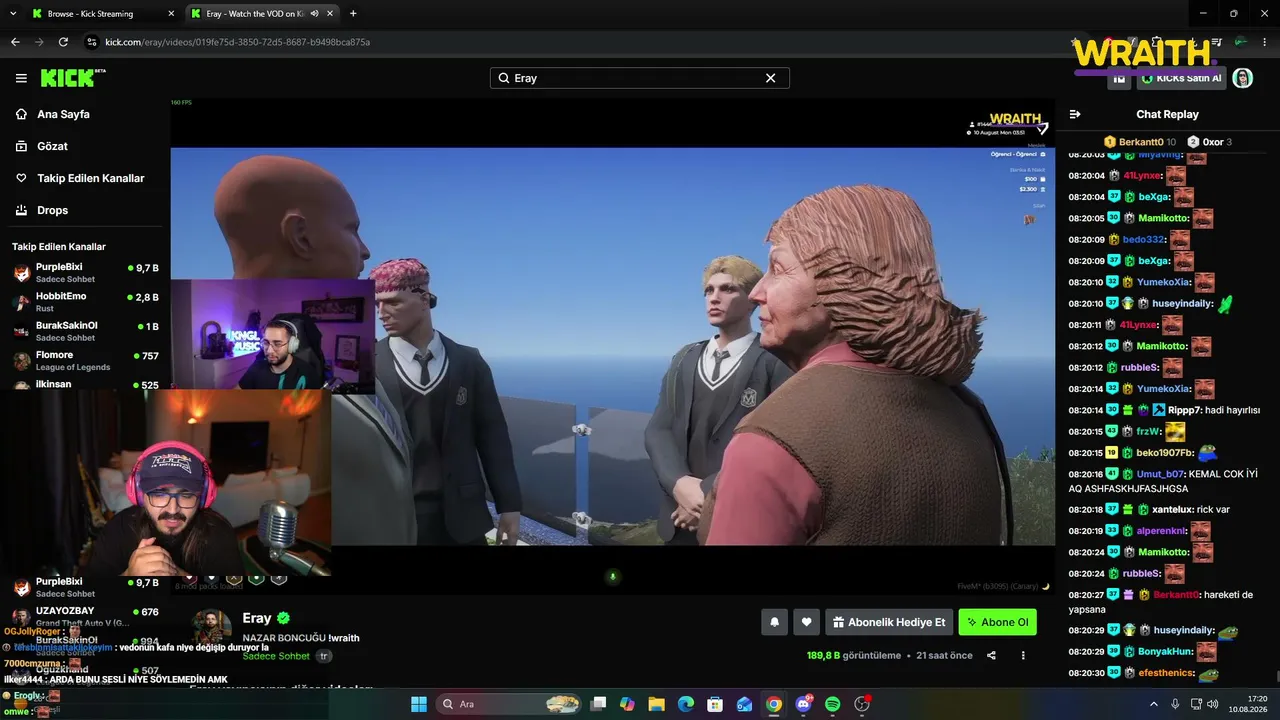Click the Chat Replay heading
1280x720 pixels.
point(1167,114)
